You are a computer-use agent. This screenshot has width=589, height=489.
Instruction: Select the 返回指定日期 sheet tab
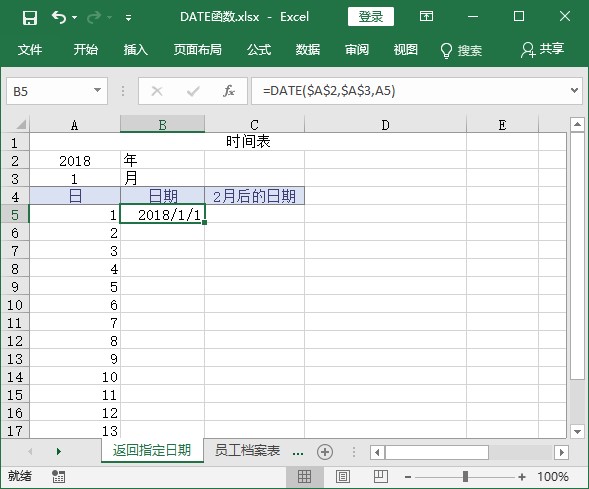click(x=152, y=450)
